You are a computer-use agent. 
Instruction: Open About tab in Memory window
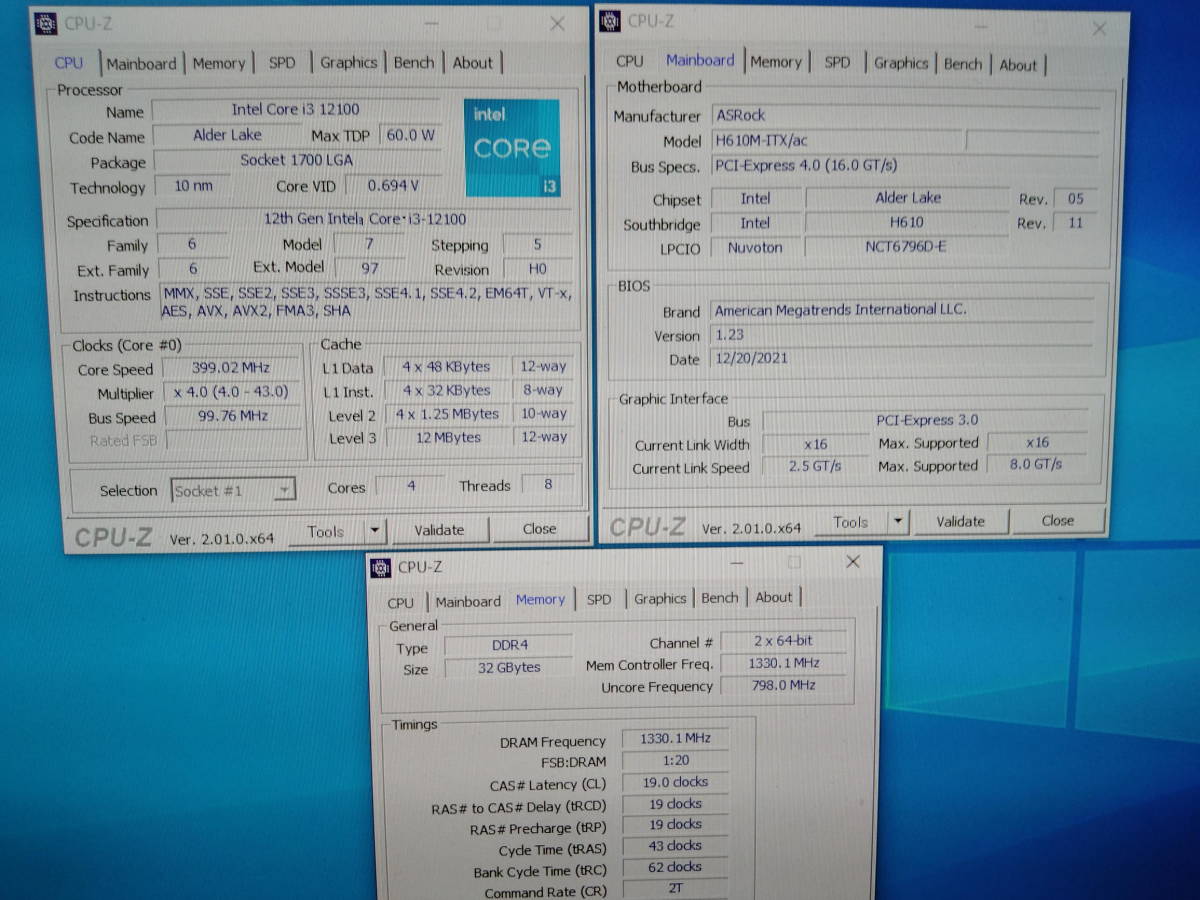tap(774, 597)
